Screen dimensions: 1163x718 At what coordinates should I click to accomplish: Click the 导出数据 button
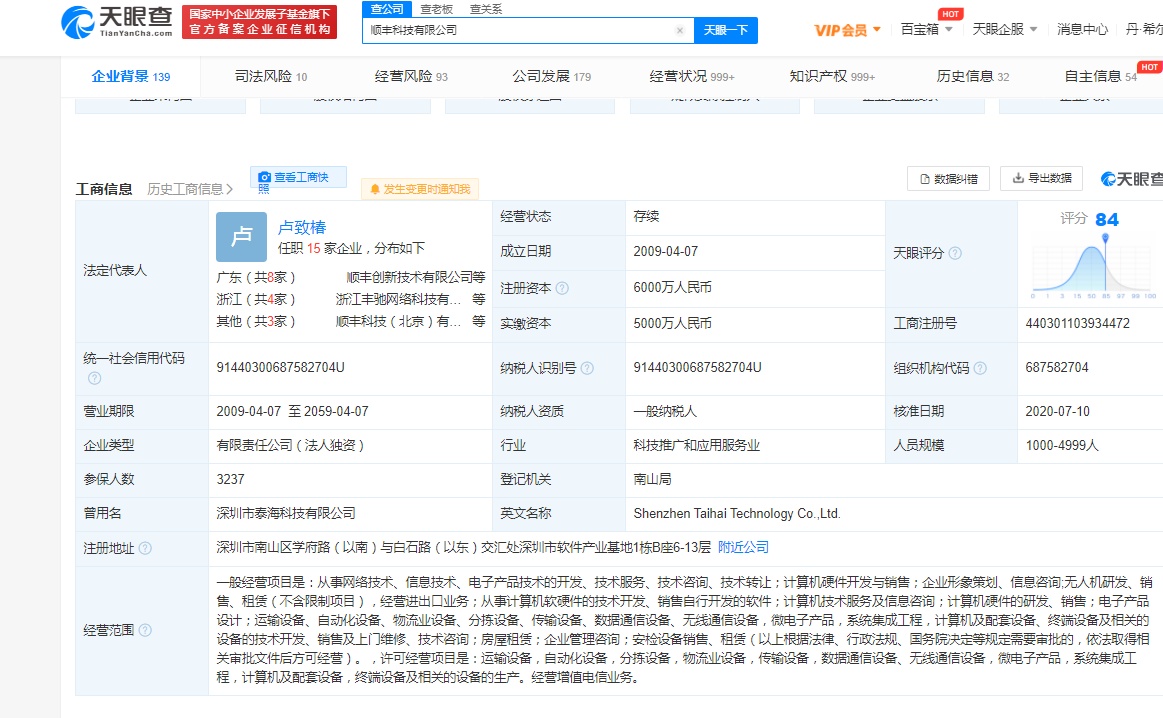click(x=1042, y=178)
